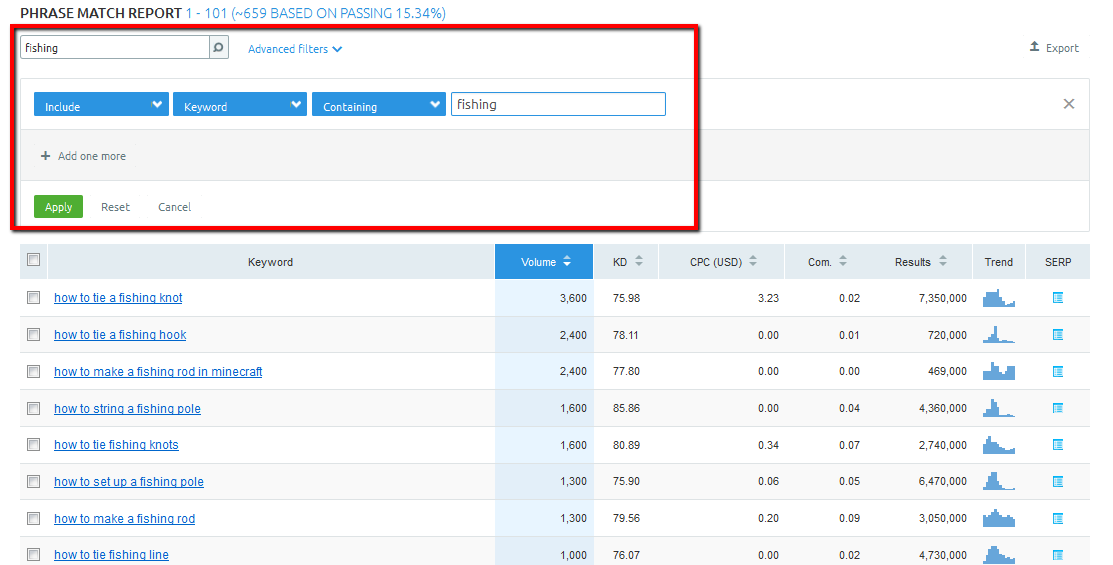Image resolution: width=1113 pixels, height=565 pixels.
Task: Open SERP snapshot for how to string a fishing pole
Action: point(1058,408)
